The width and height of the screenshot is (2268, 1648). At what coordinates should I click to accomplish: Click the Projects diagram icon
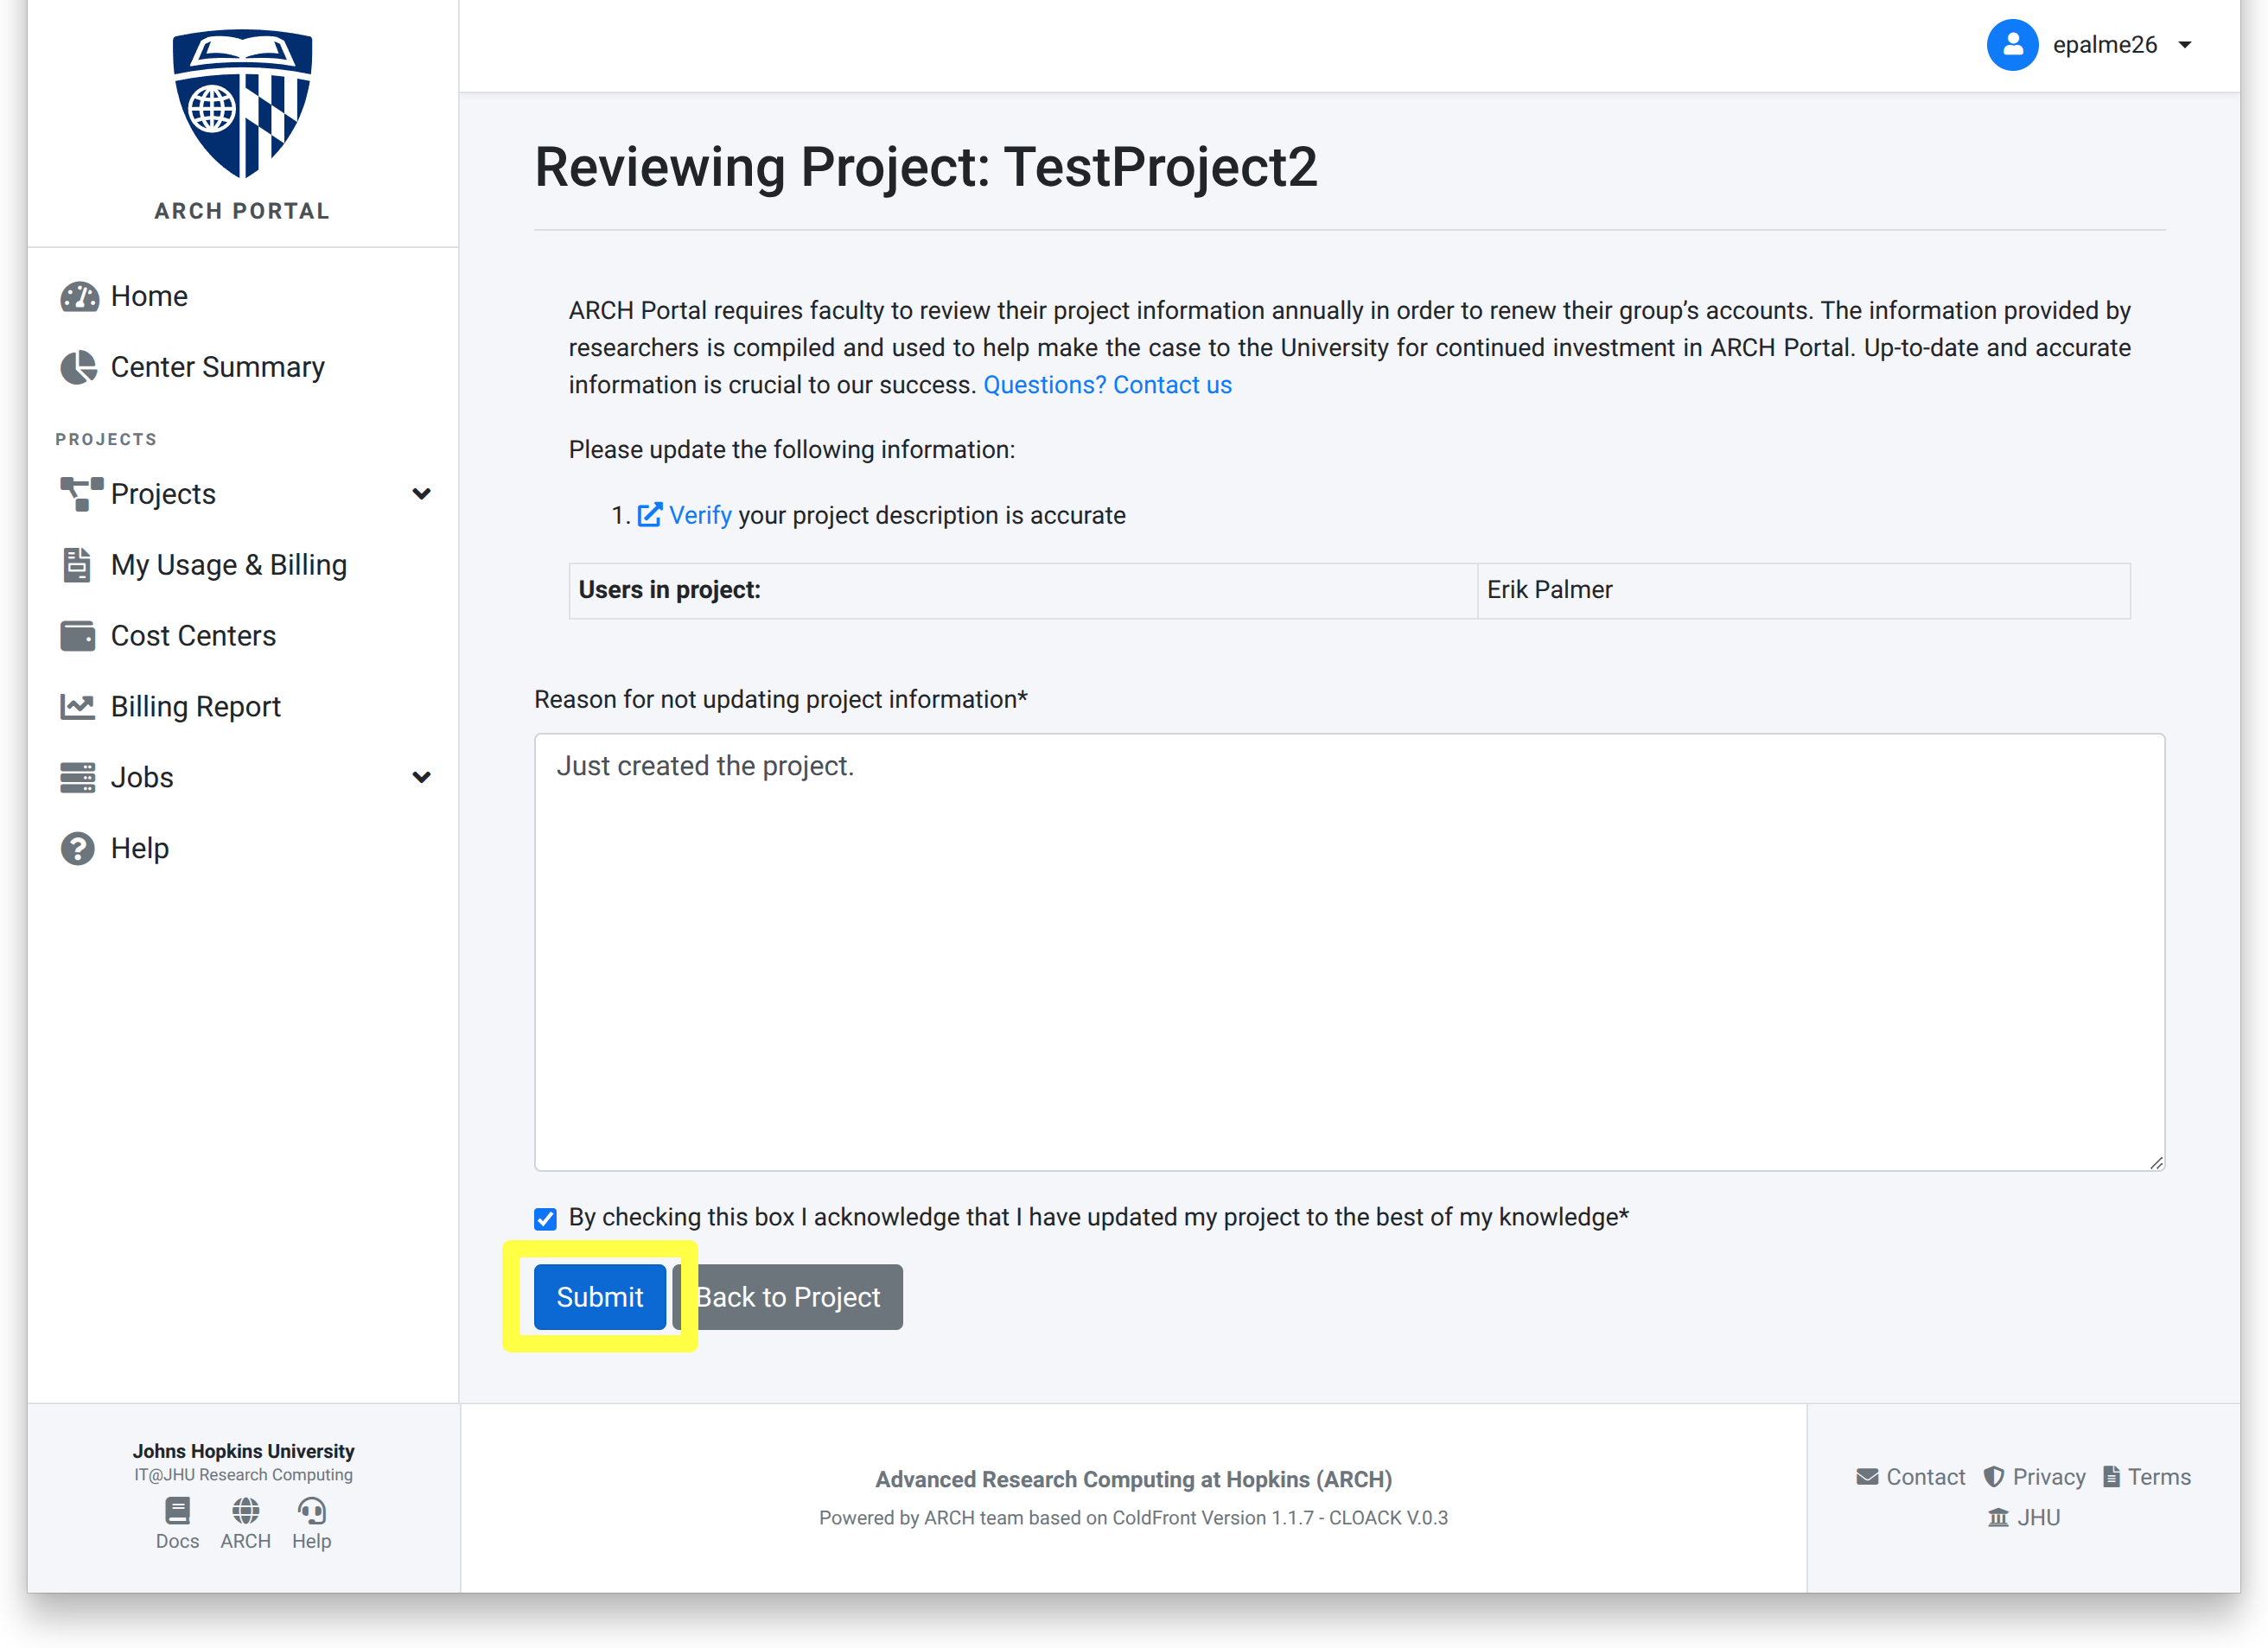[81, 494]
